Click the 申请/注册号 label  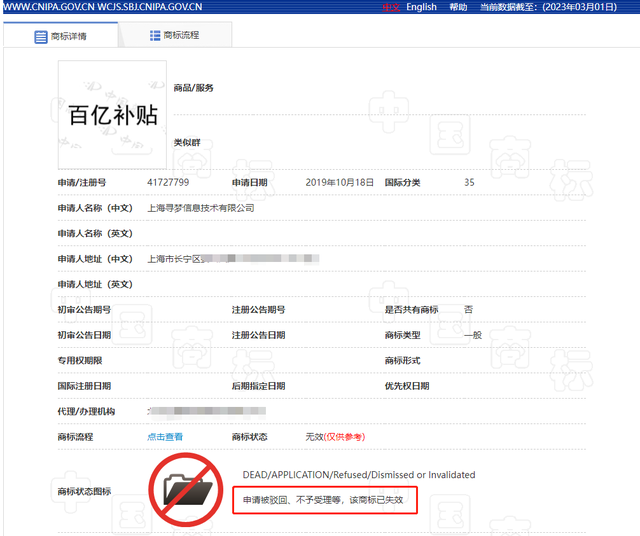(82, 182)
